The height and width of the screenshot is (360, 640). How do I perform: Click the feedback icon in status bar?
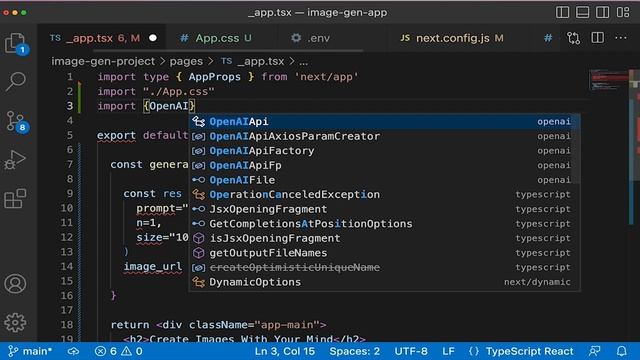[595, 351]
